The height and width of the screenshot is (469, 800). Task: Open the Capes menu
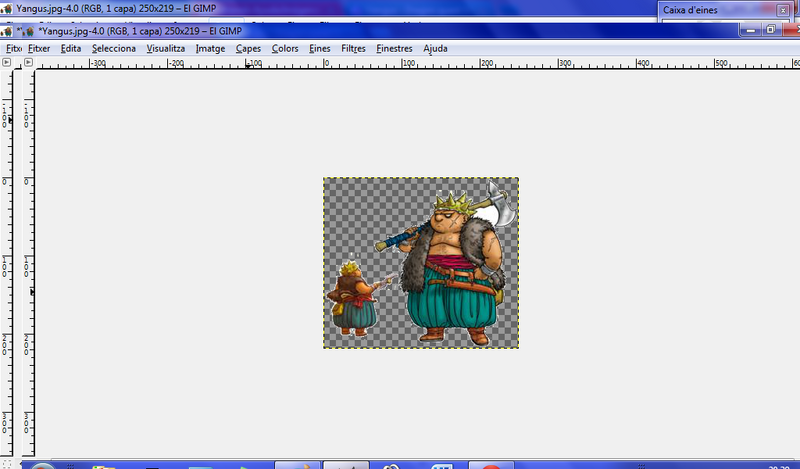(248, 48)
